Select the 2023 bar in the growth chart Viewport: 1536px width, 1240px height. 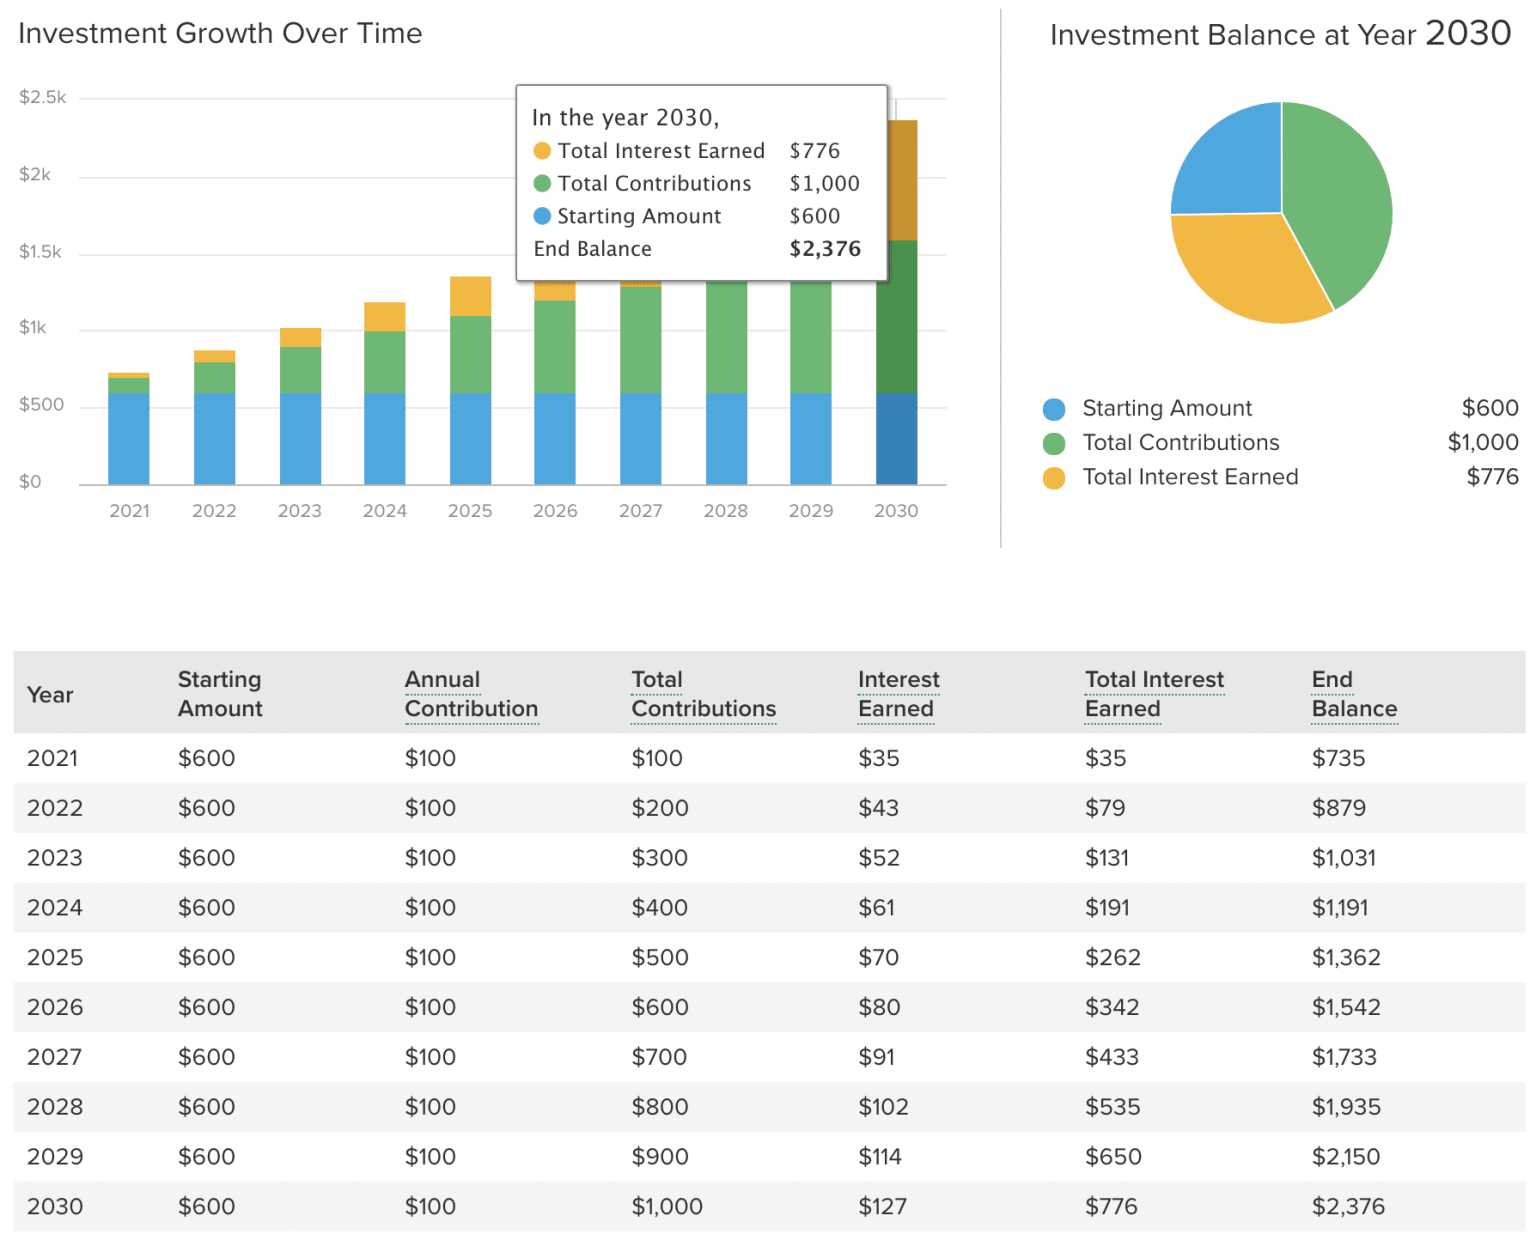[300, 406]
